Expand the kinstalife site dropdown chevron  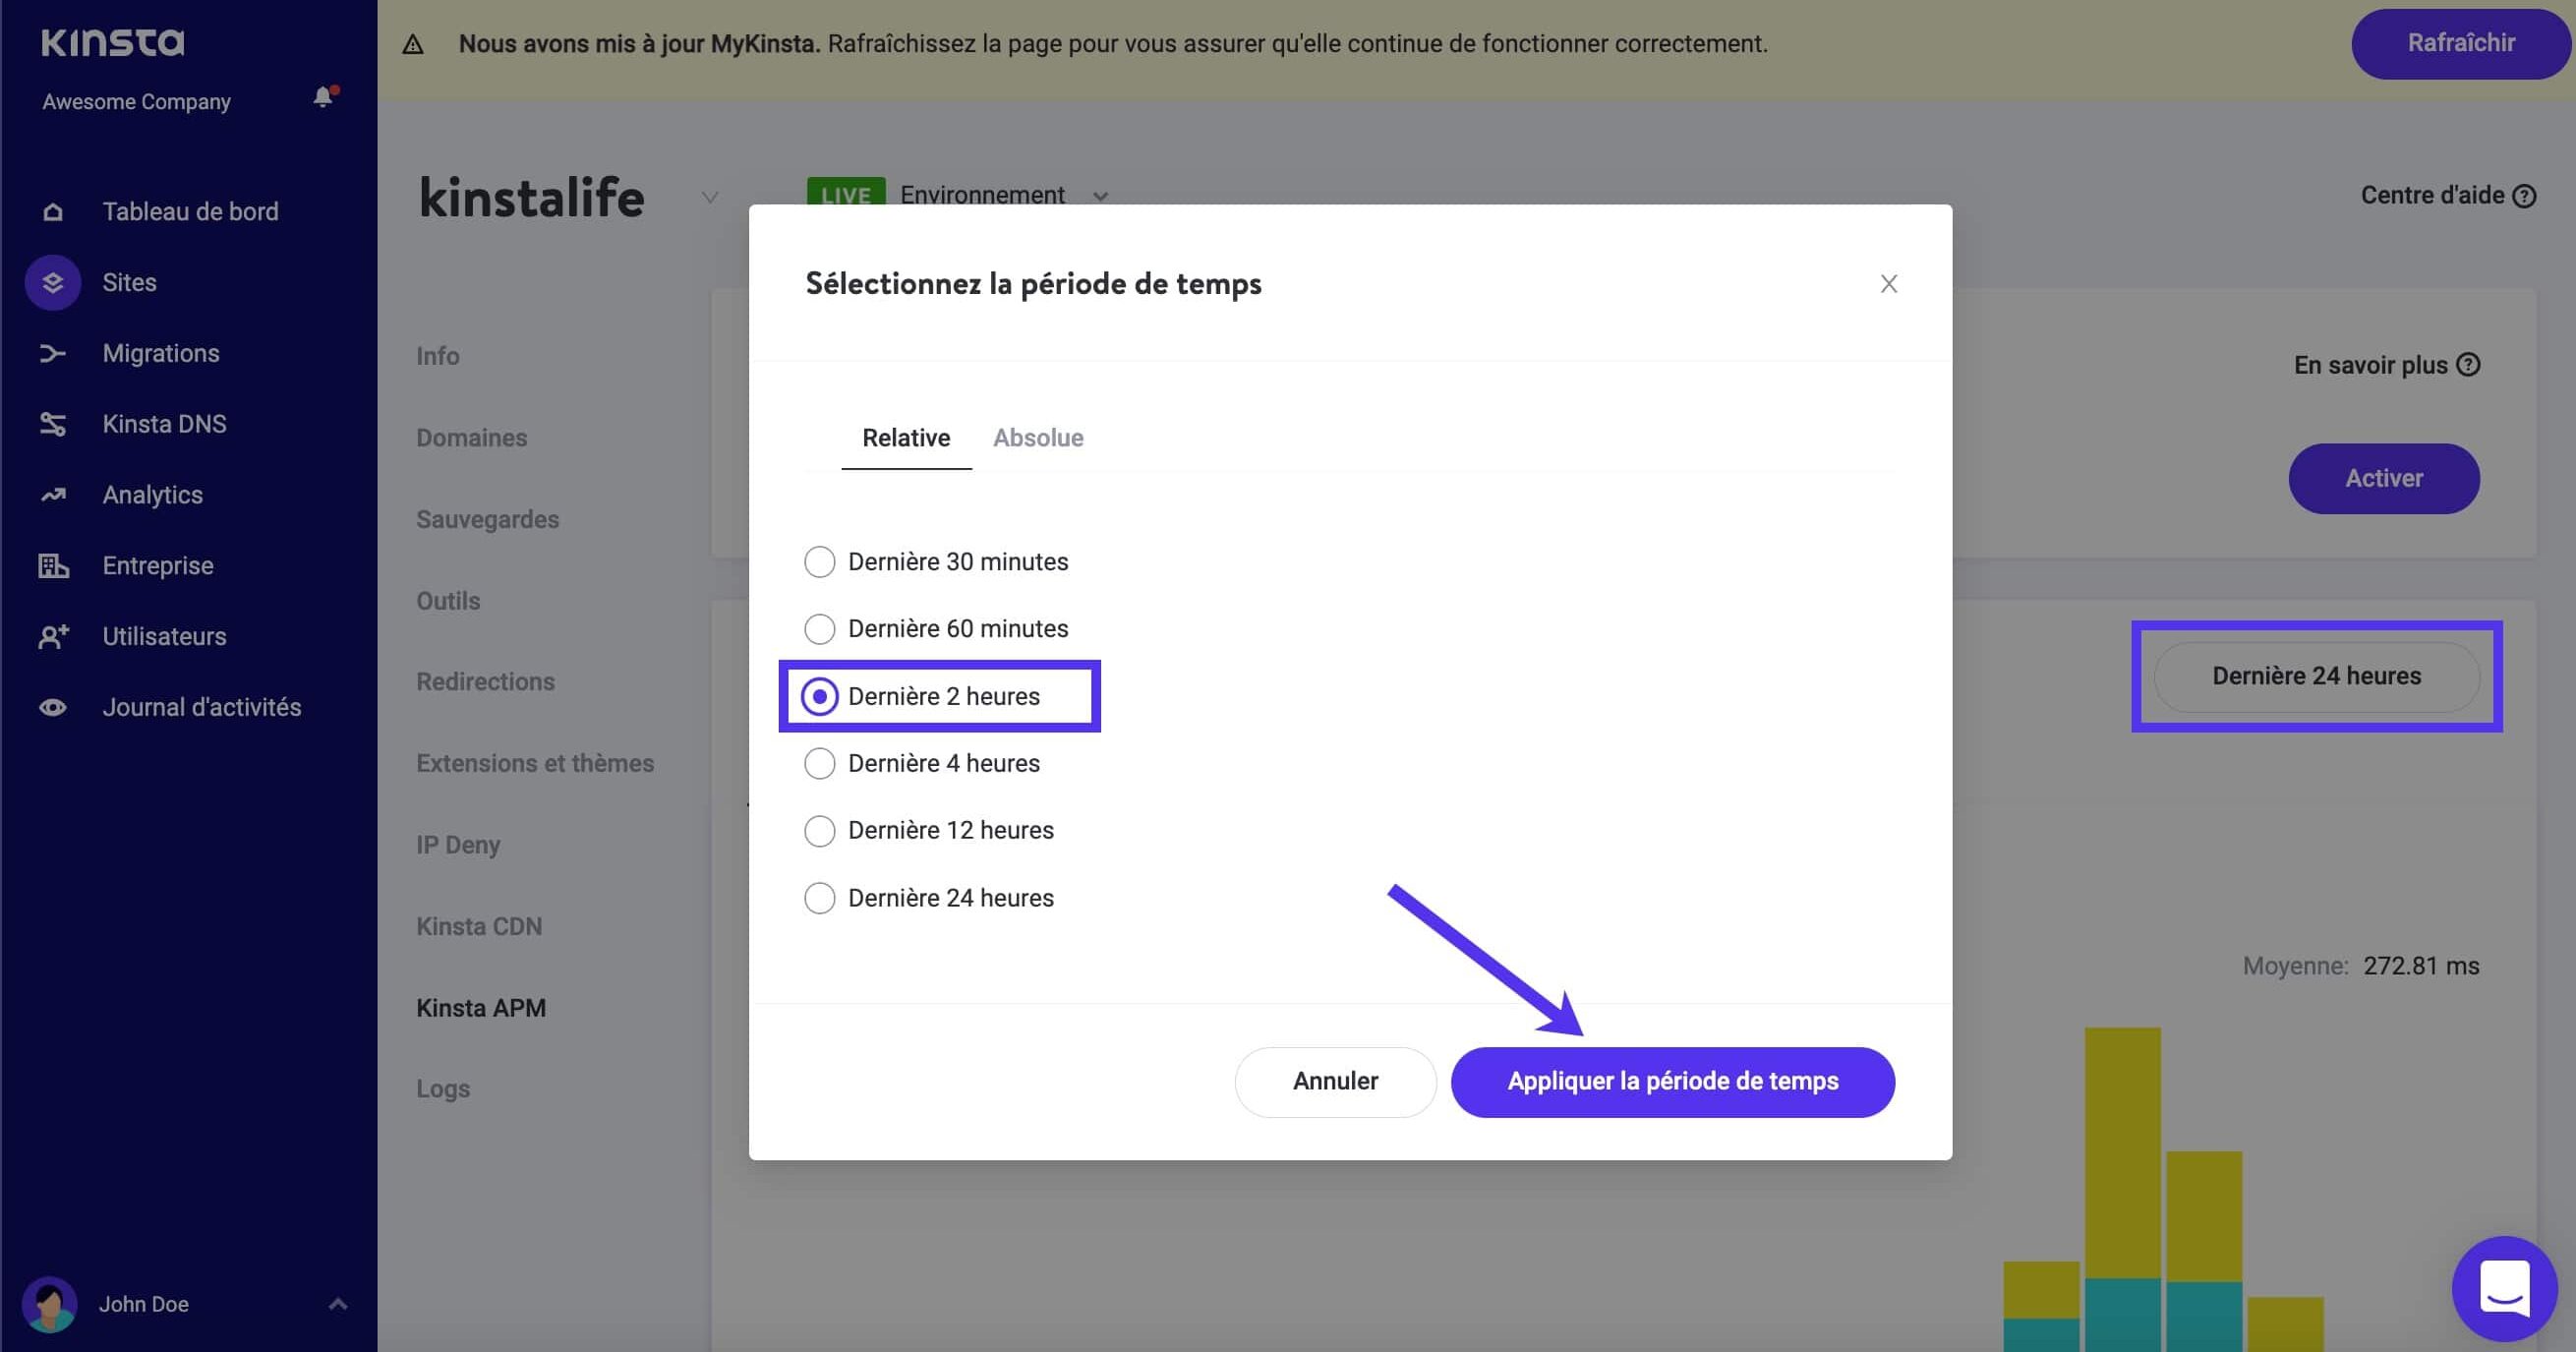coord(710,197)
